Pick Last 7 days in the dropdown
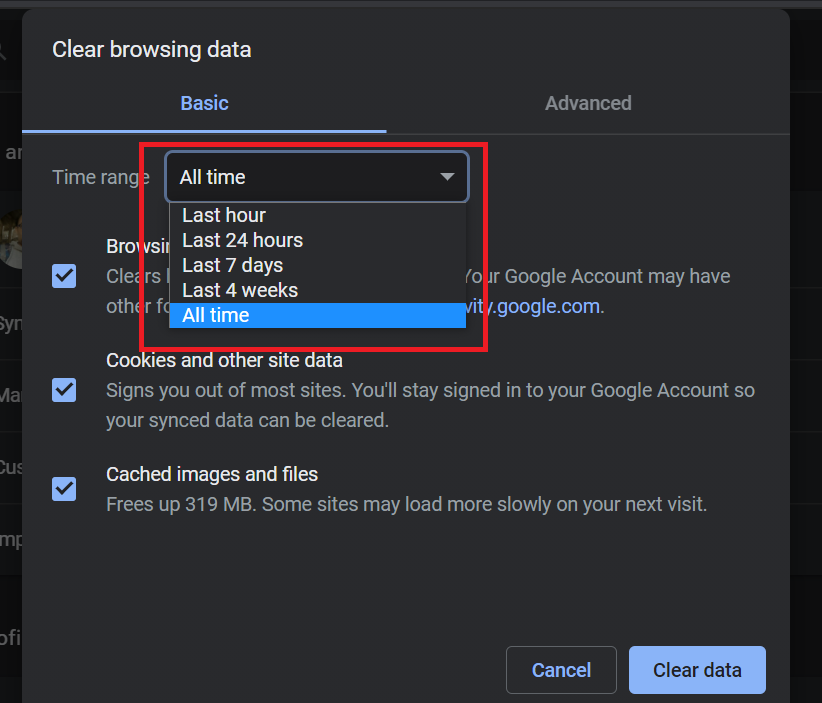 tap(232, 265)
